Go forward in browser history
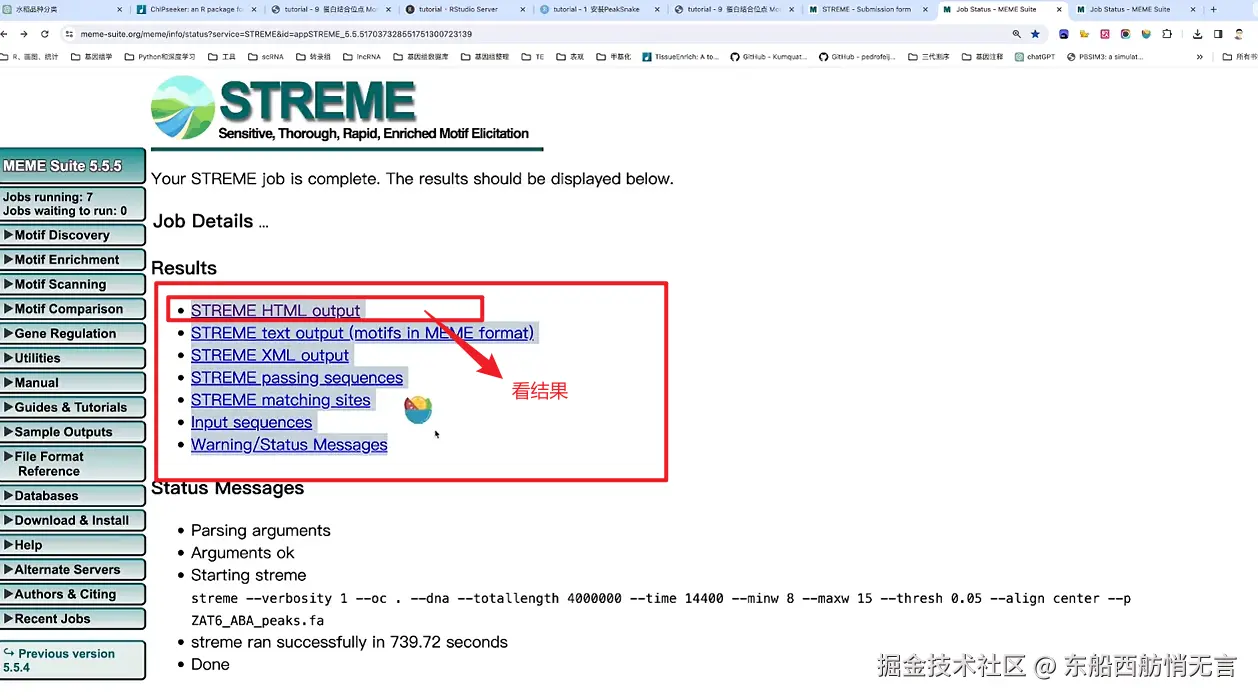The width and height of the screenshot is (1258, 700). pos(24,34)
